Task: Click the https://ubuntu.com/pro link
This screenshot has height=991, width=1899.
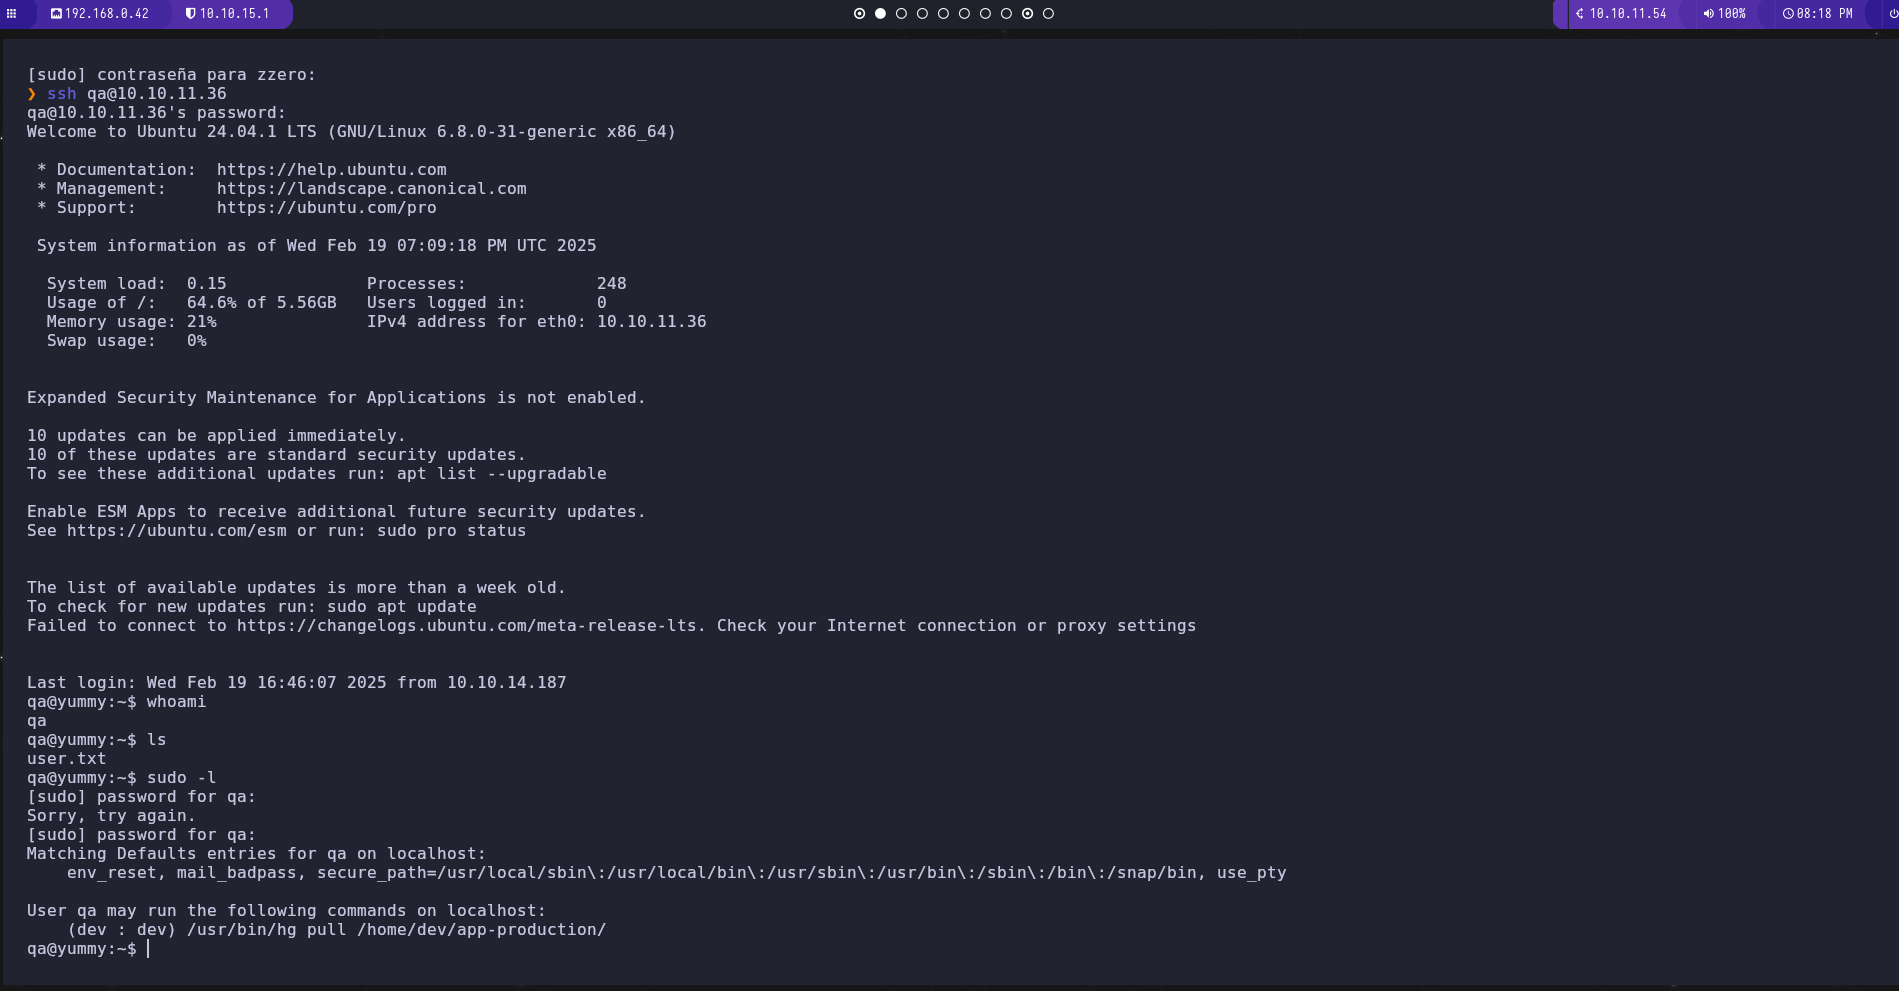Action: [327, 208]
